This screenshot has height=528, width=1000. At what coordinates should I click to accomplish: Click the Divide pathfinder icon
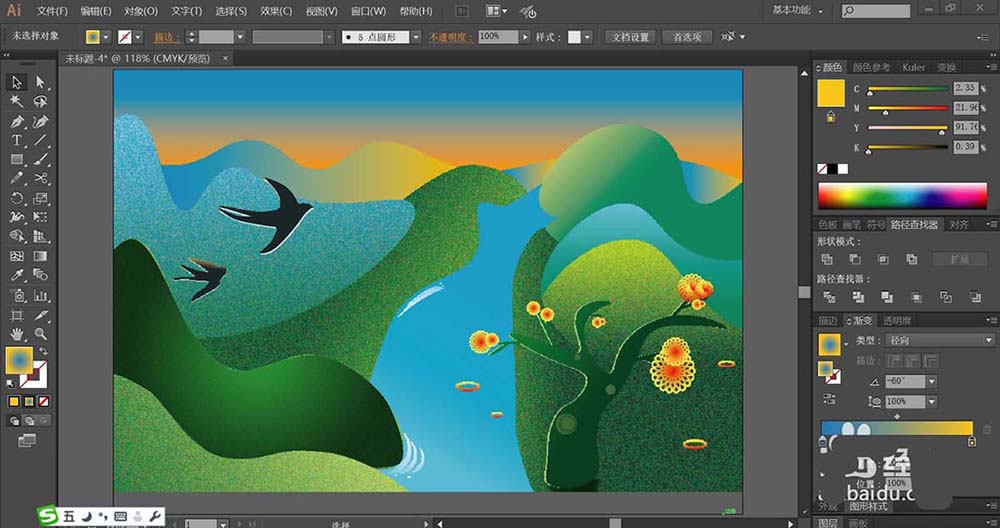pyautogui.click(x=829, y=297)
